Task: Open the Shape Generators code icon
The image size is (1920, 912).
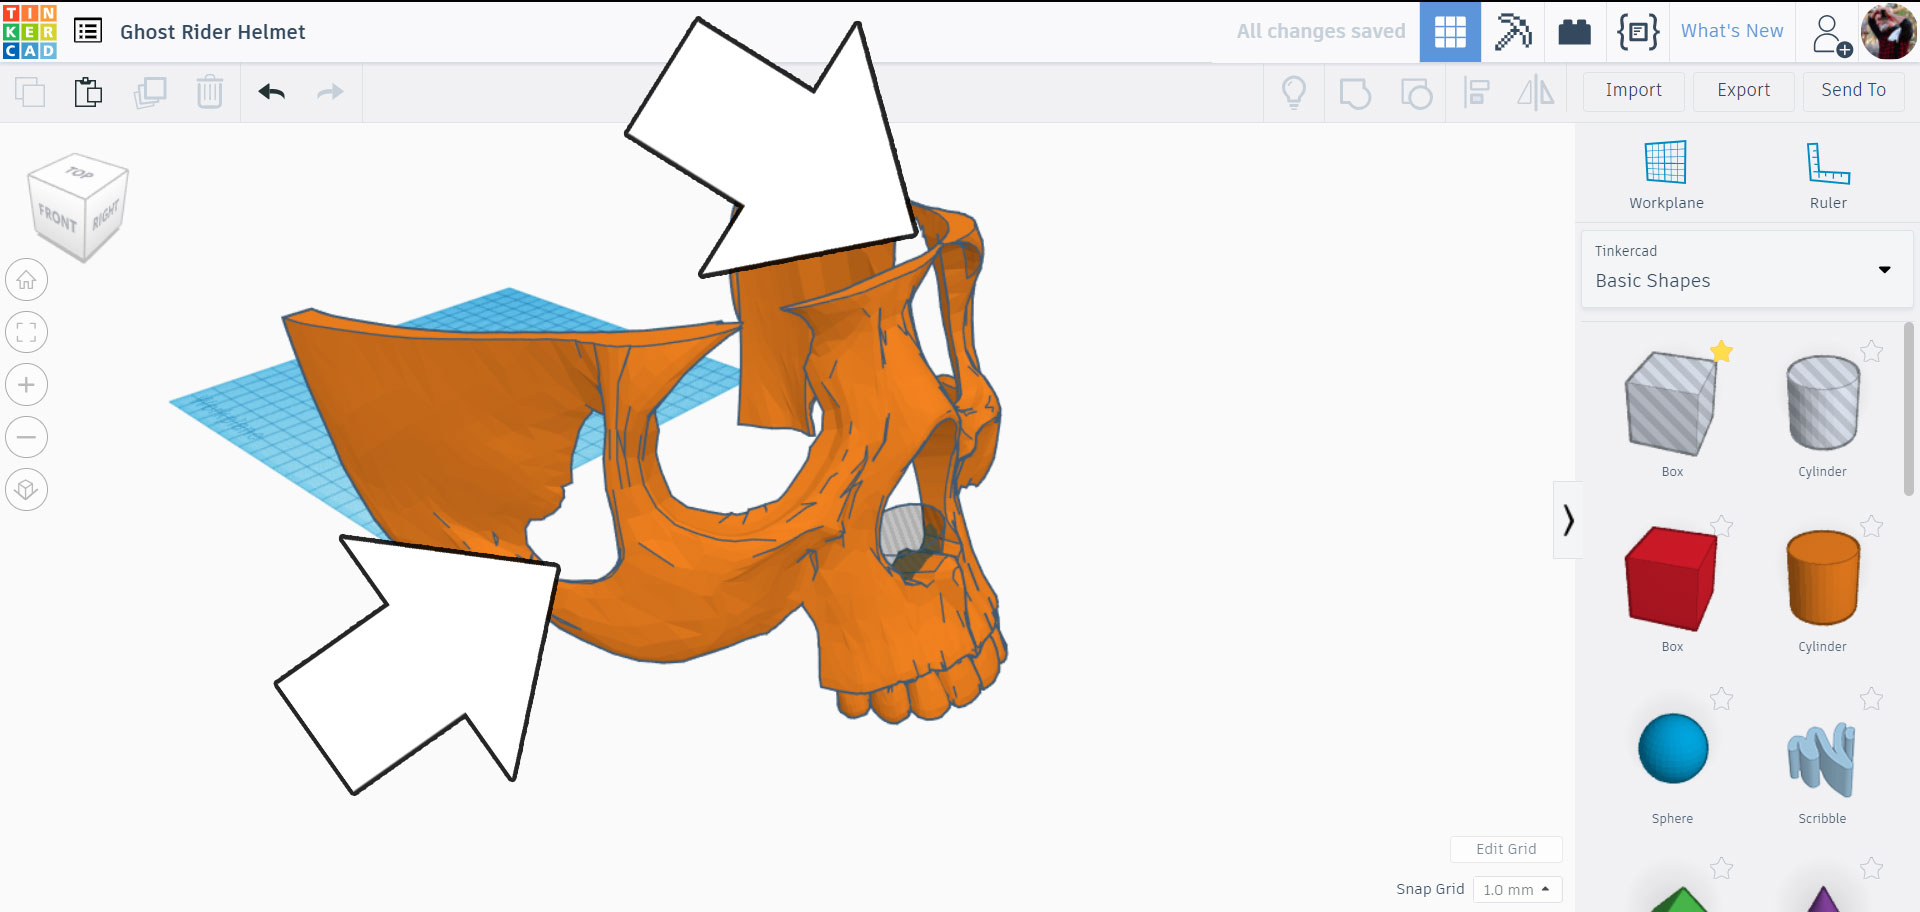Action: (x=1638, y=32)
